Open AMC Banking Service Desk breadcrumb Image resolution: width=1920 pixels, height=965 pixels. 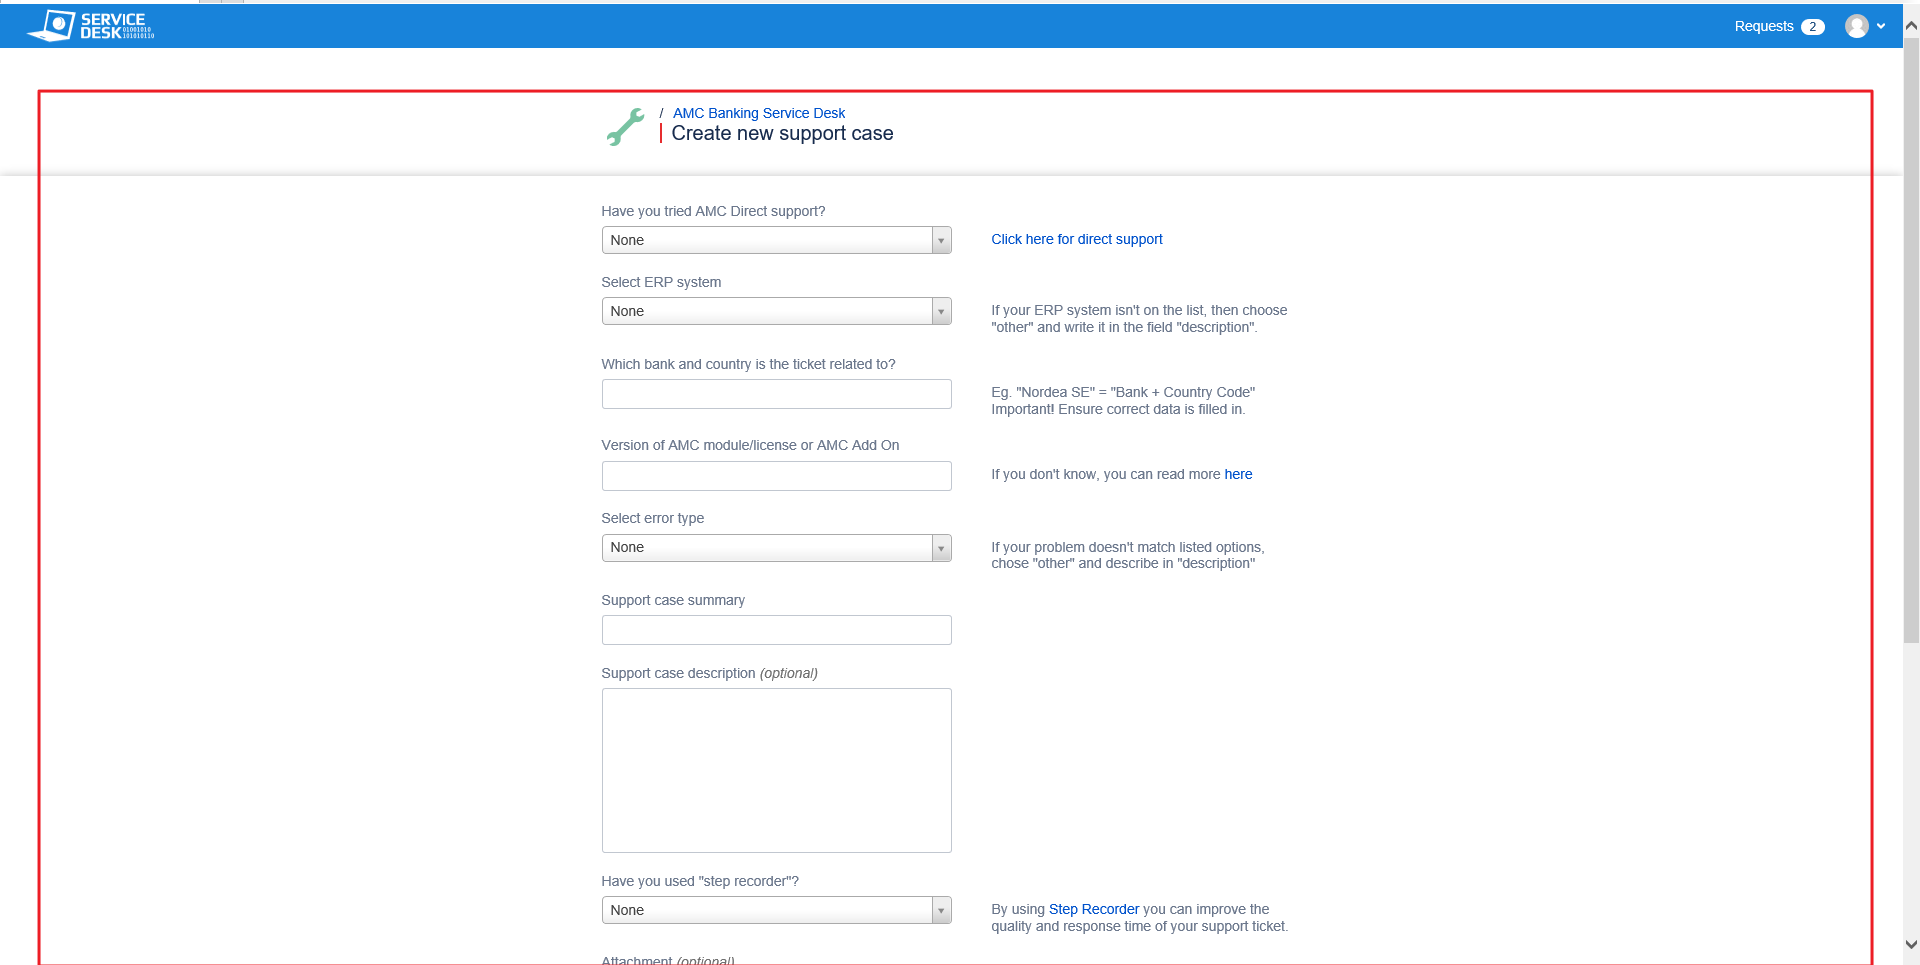click(759, 113)
